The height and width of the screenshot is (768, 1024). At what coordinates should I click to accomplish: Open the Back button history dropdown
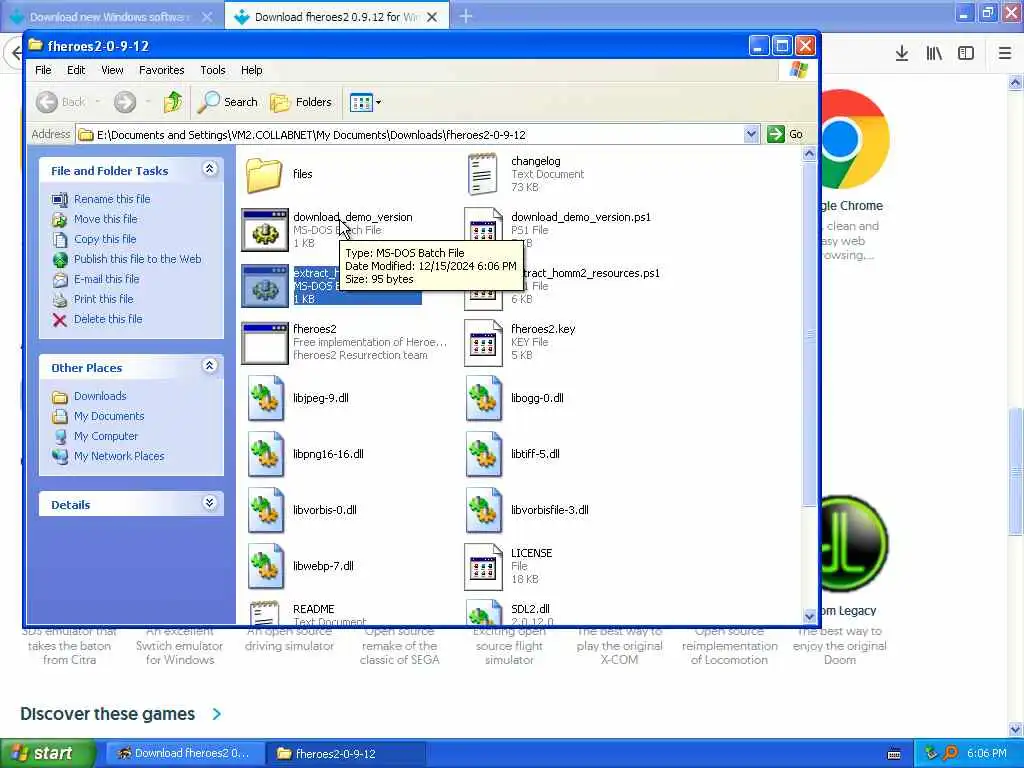tap(98, 102)
